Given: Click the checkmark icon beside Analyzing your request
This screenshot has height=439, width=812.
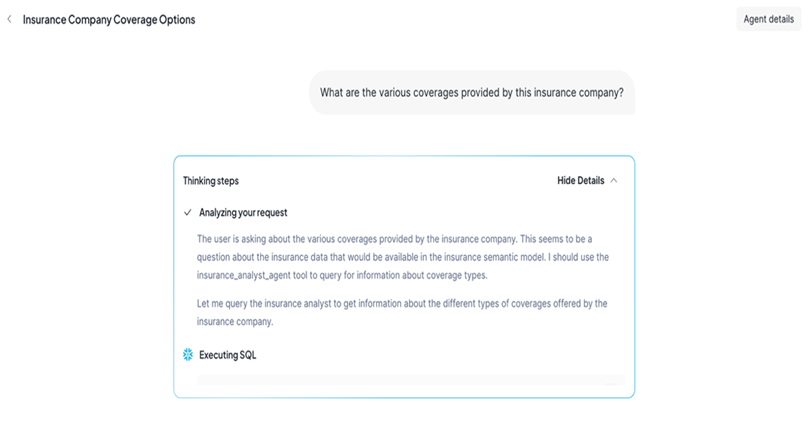Looking at the screenshot, I should (188, 213).
